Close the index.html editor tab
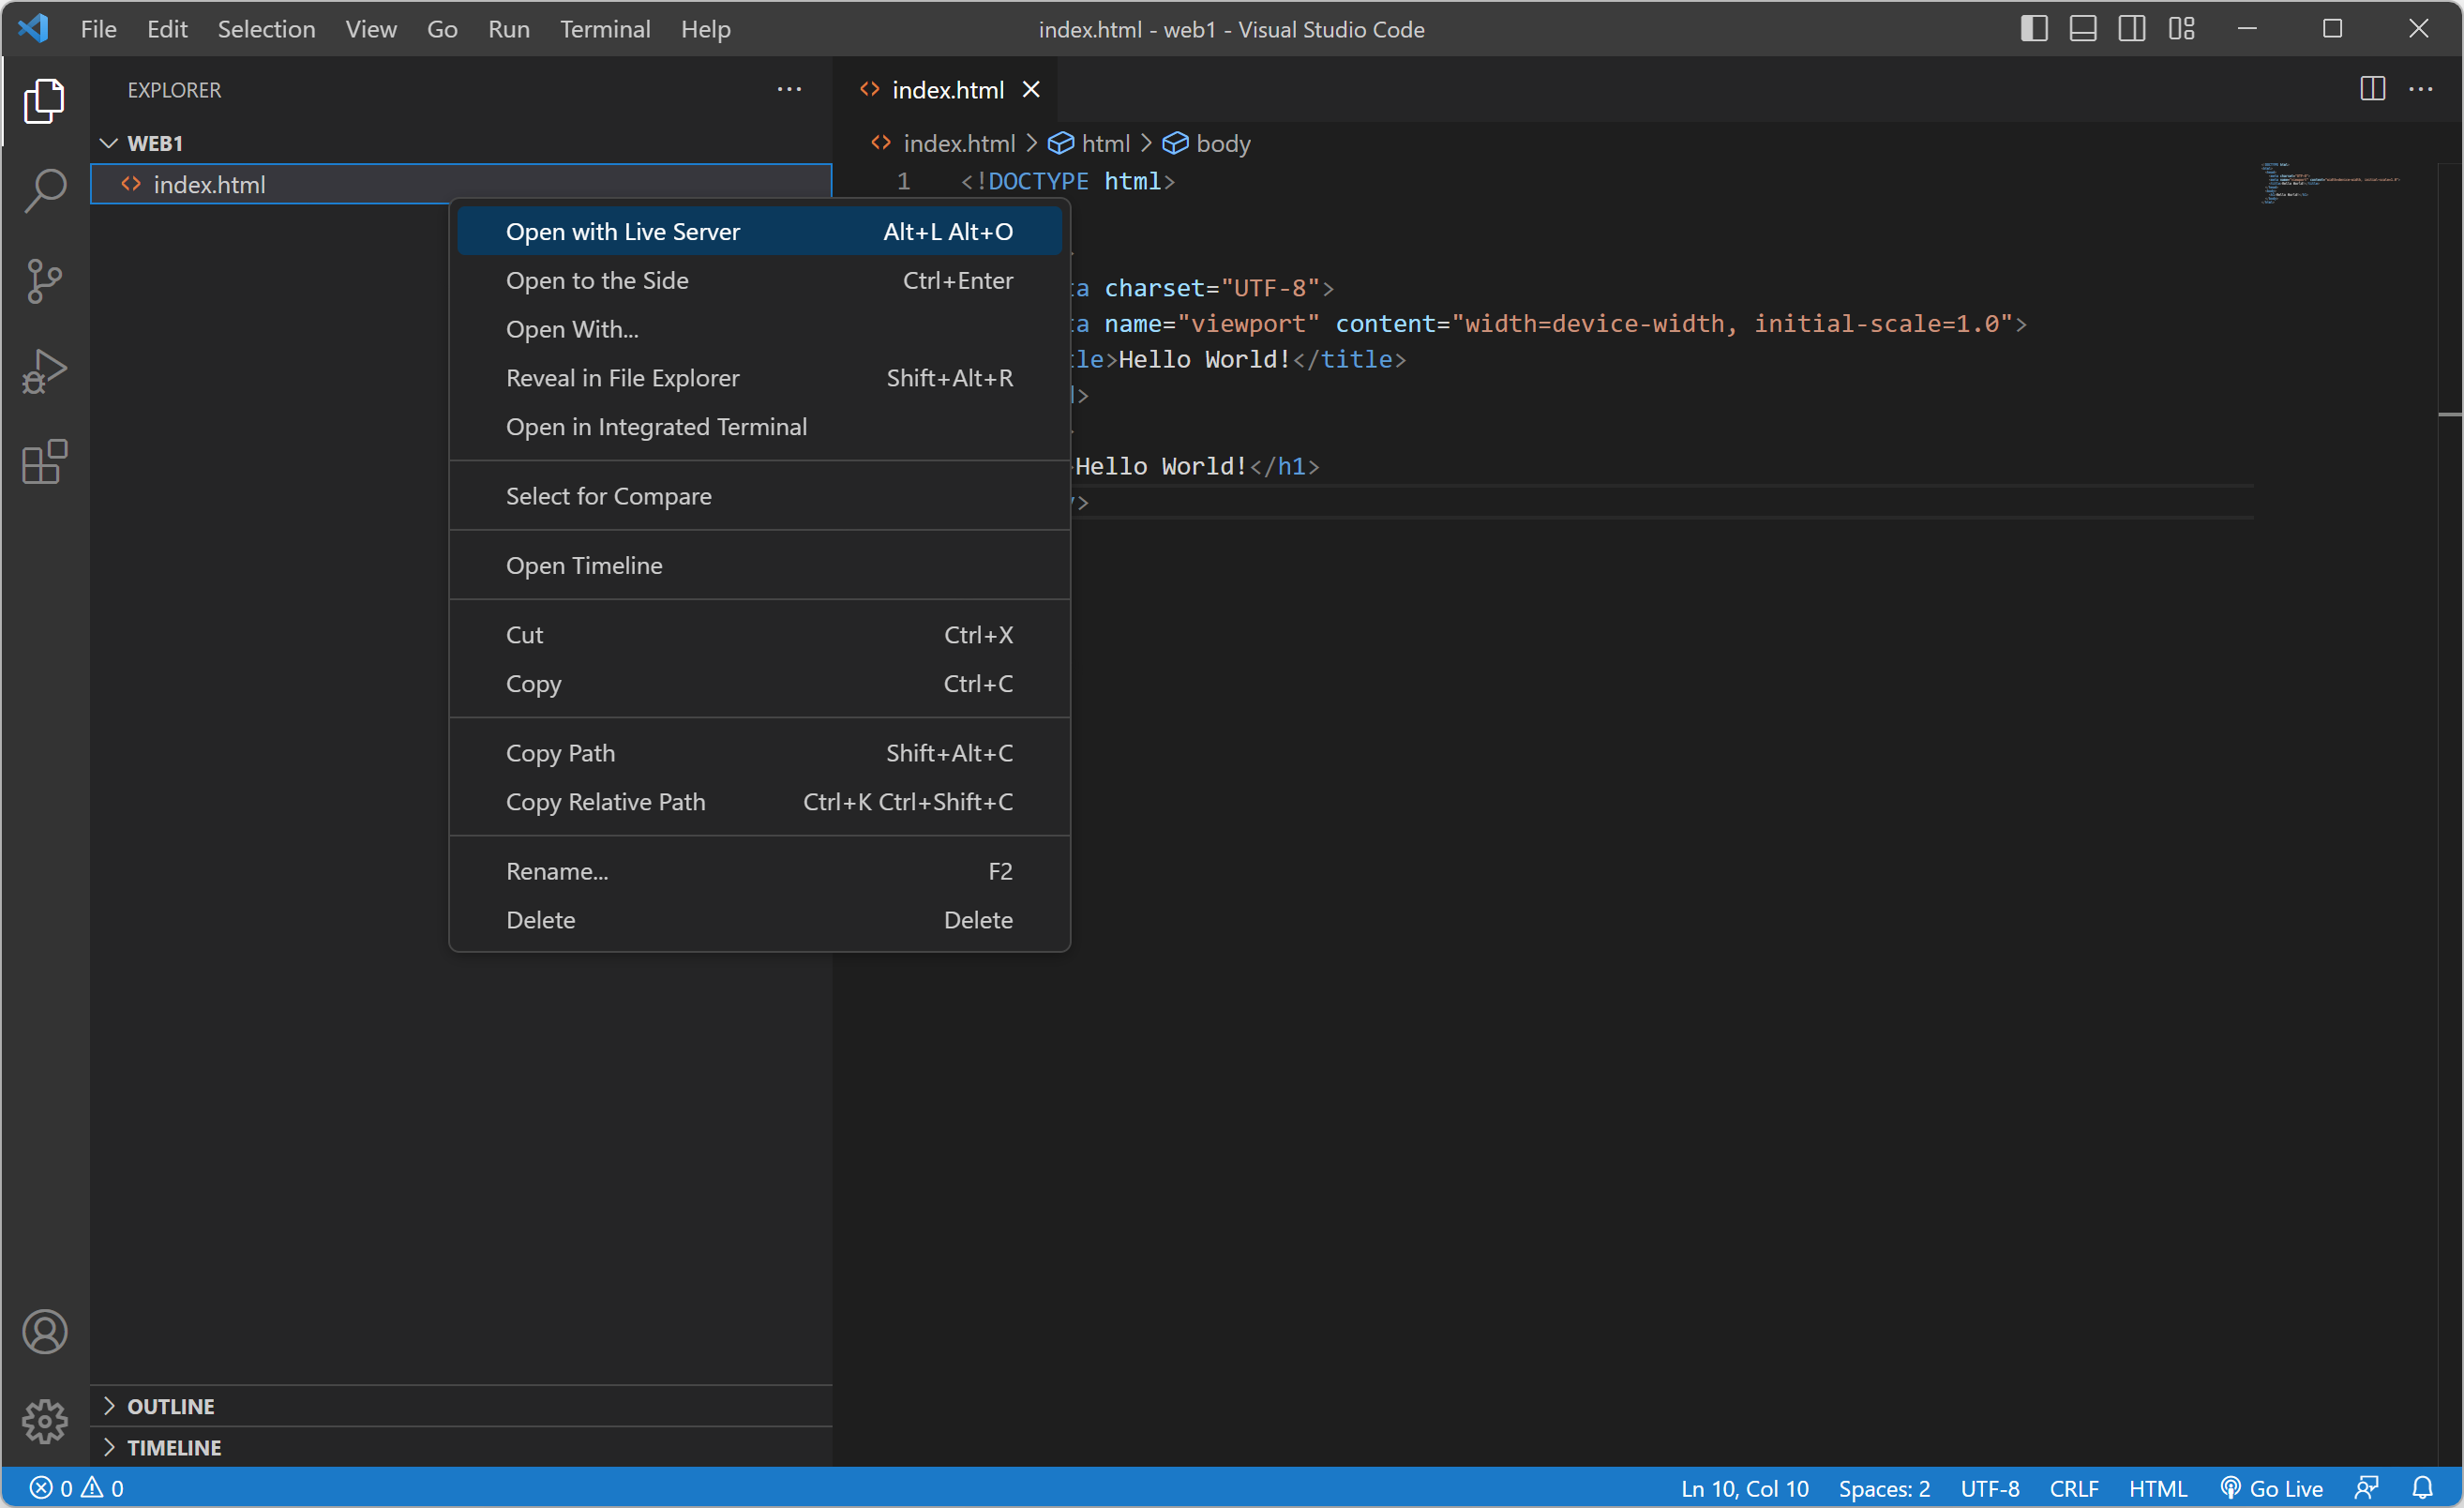Screen dimensions: 2464x1508 point(1031,90)
